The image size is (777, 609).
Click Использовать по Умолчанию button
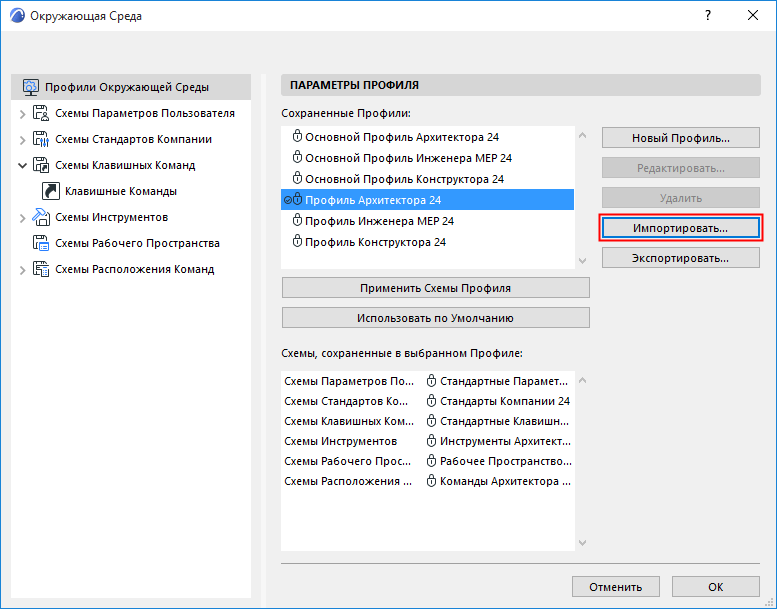(x=436, y=318)
